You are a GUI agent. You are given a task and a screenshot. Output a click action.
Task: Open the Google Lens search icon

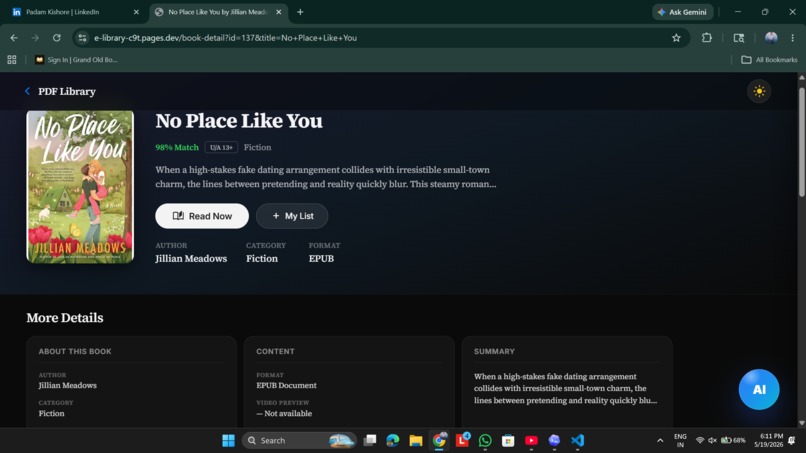[739, 38]
